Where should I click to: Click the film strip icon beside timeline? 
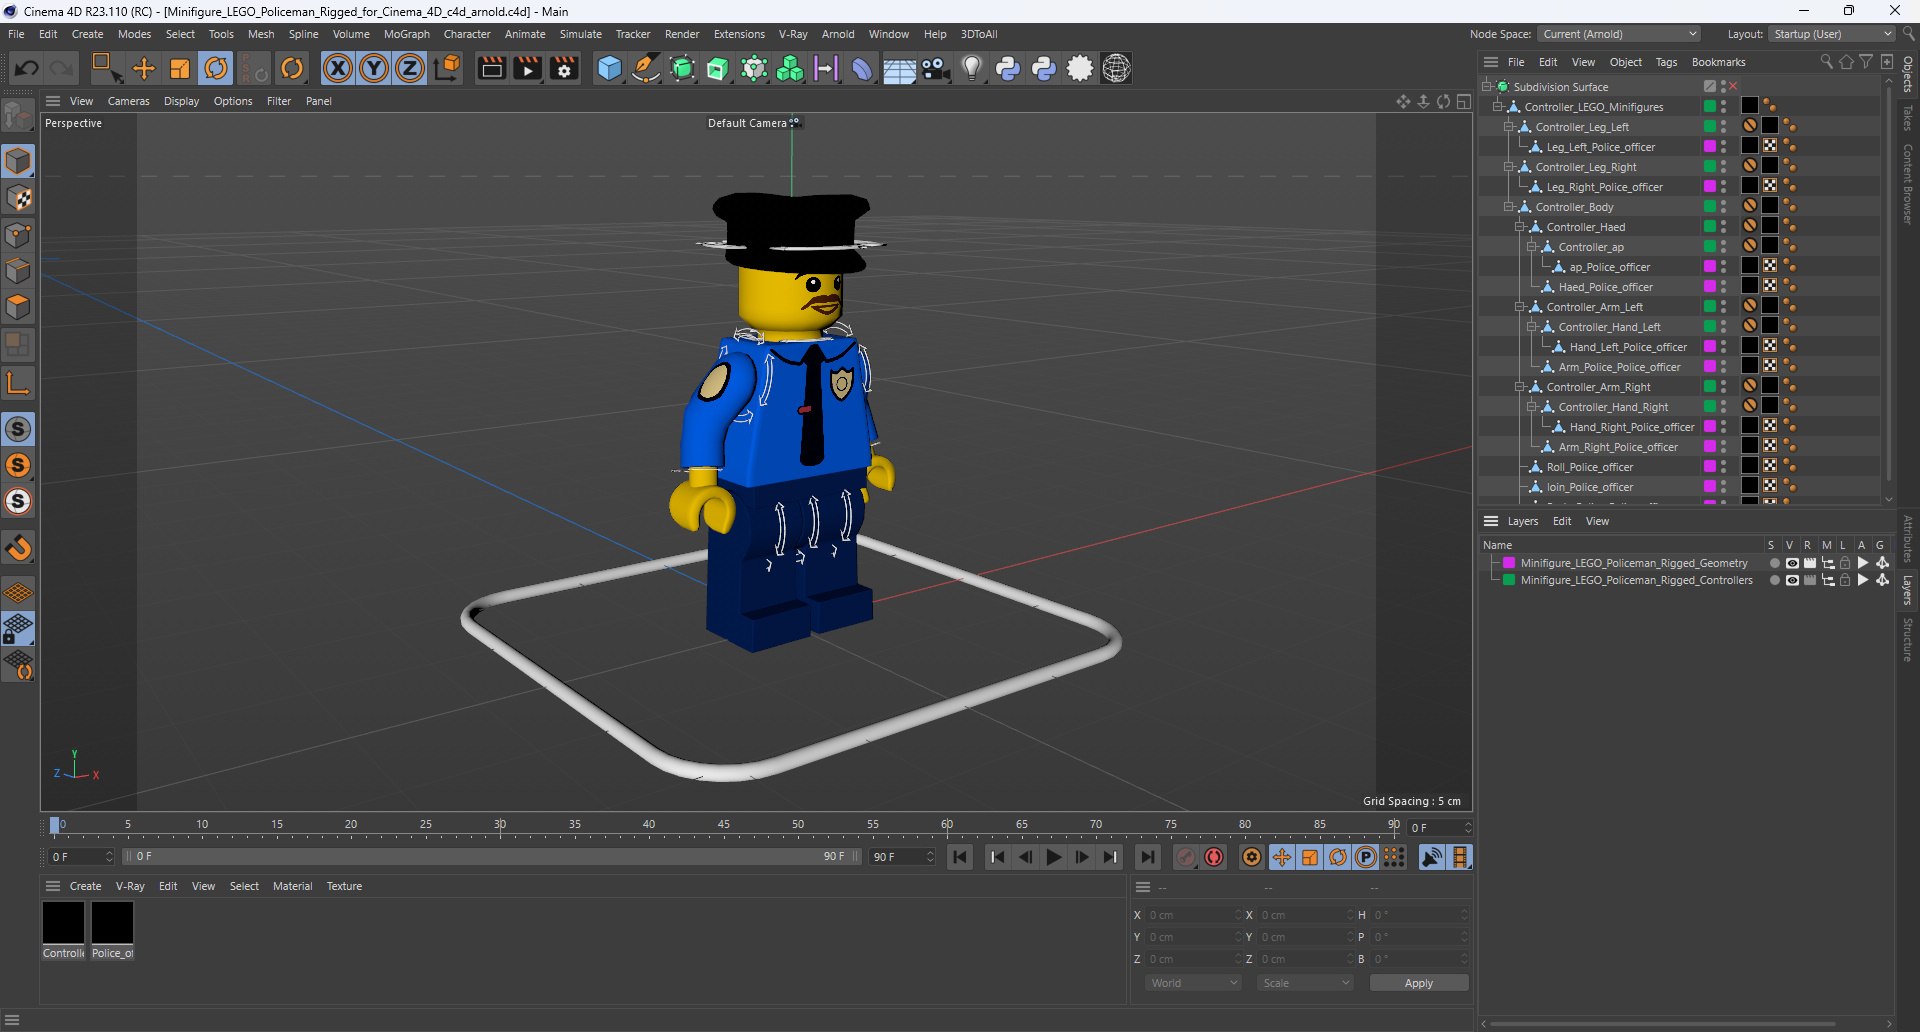pos(1460,857)
